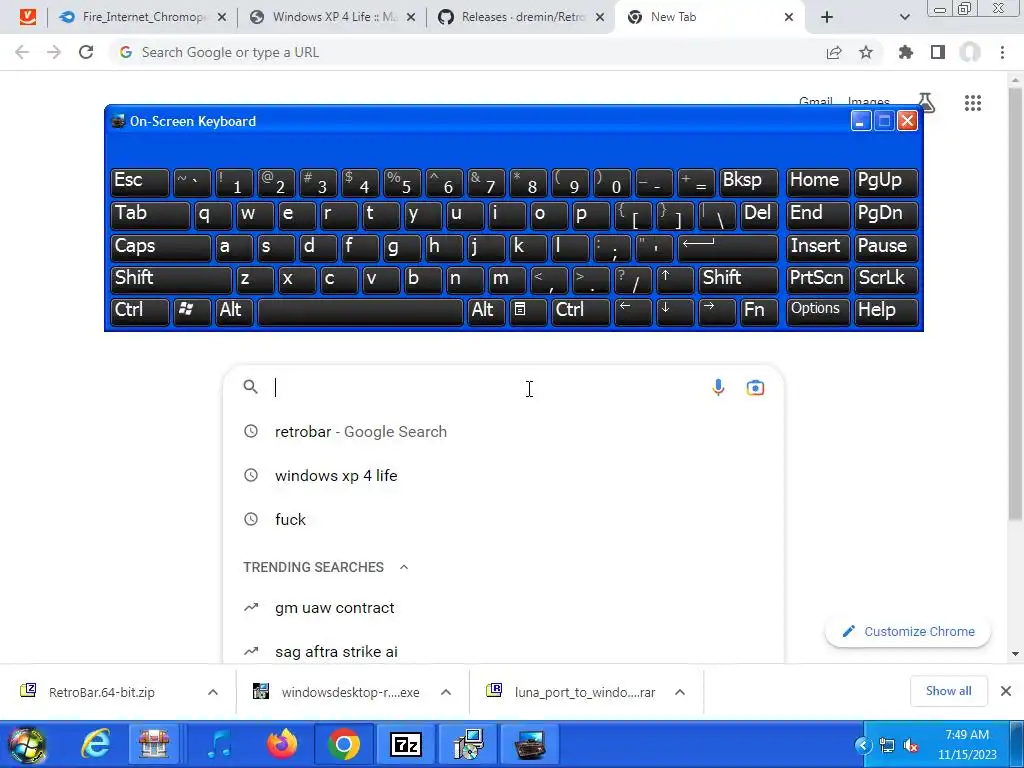Viewport: 1024px width, 768px height.
Task: Open the new tab plus button
Action: 827,17
